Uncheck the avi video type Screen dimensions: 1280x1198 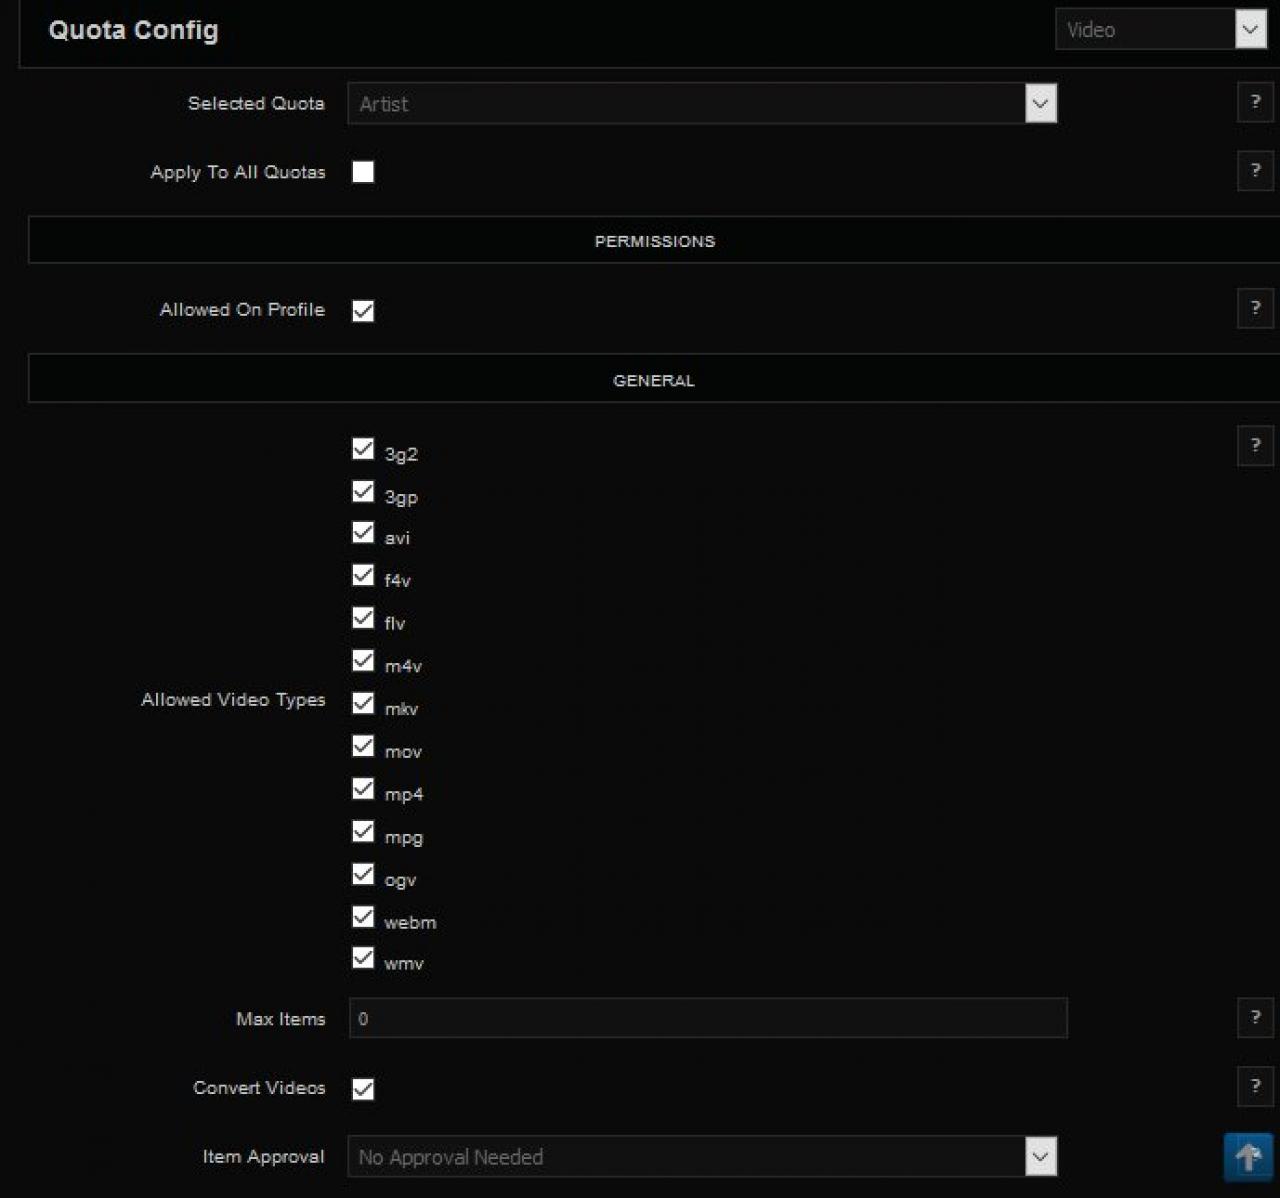[x=363, y=533]
